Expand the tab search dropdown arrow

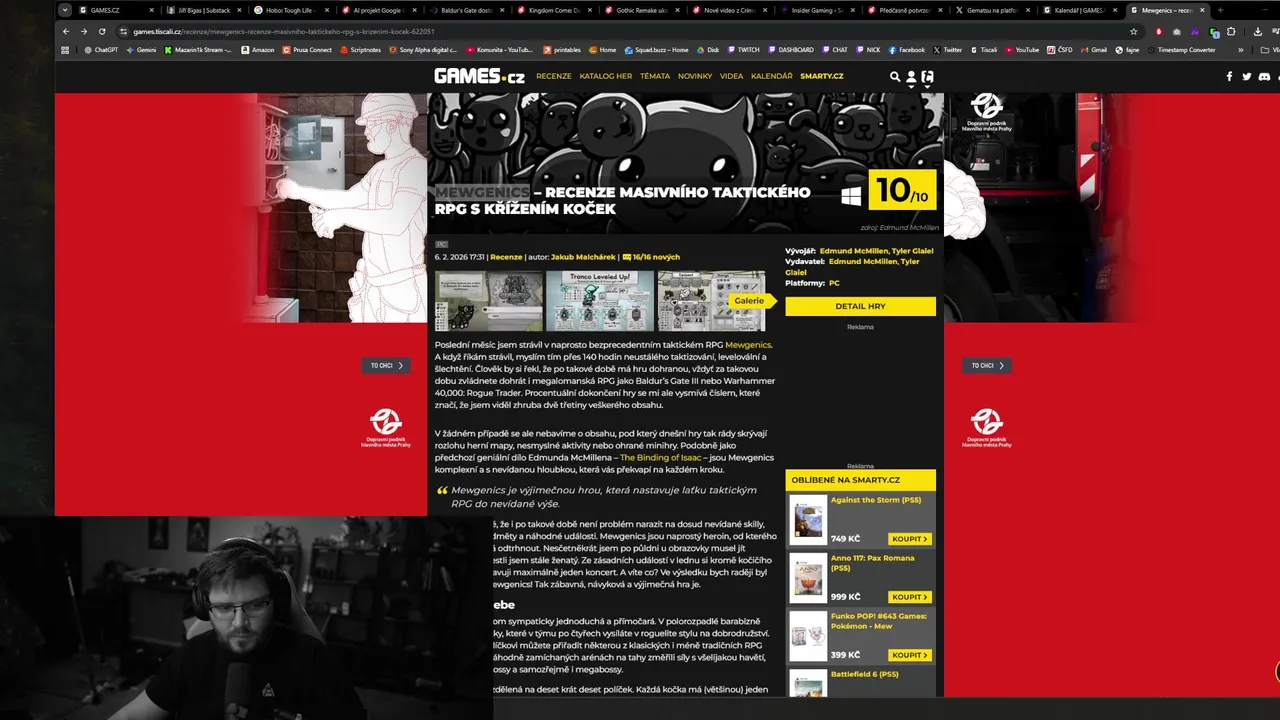click(x=65, y=10)
